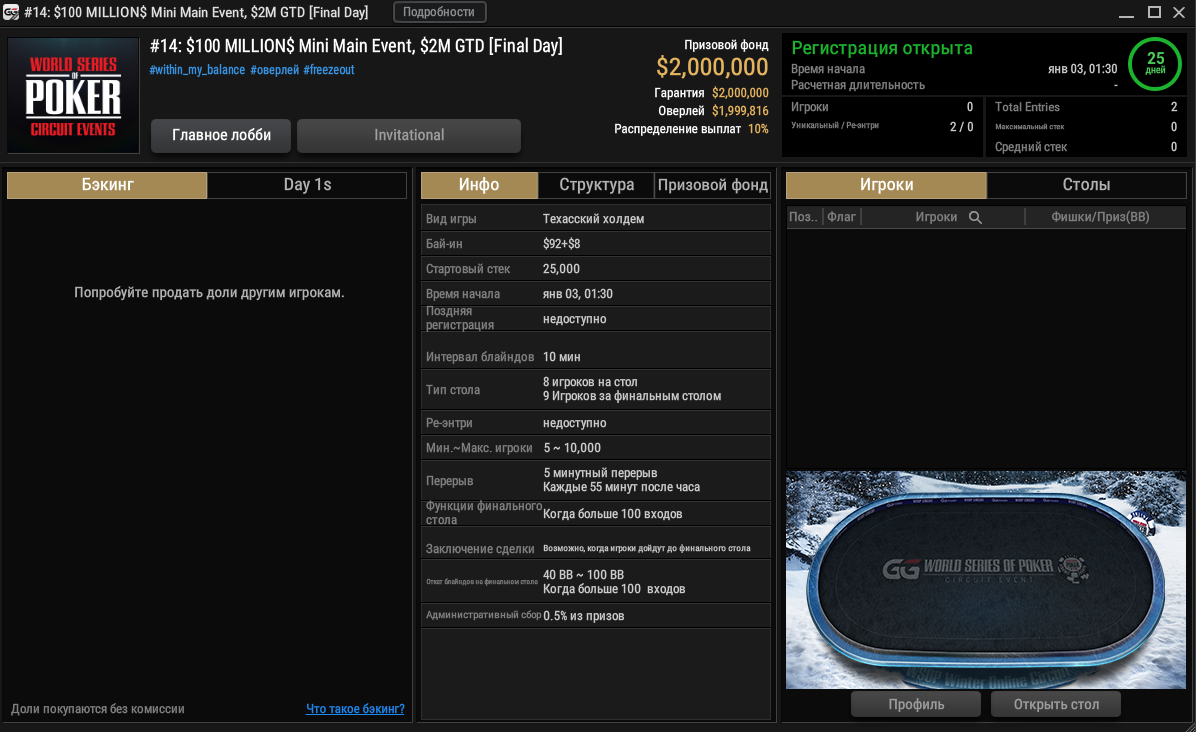The height and width of the screenshot is (732, 1196).
Task: Open the Что такое бэкинг? link
Action: pos(355,709)
